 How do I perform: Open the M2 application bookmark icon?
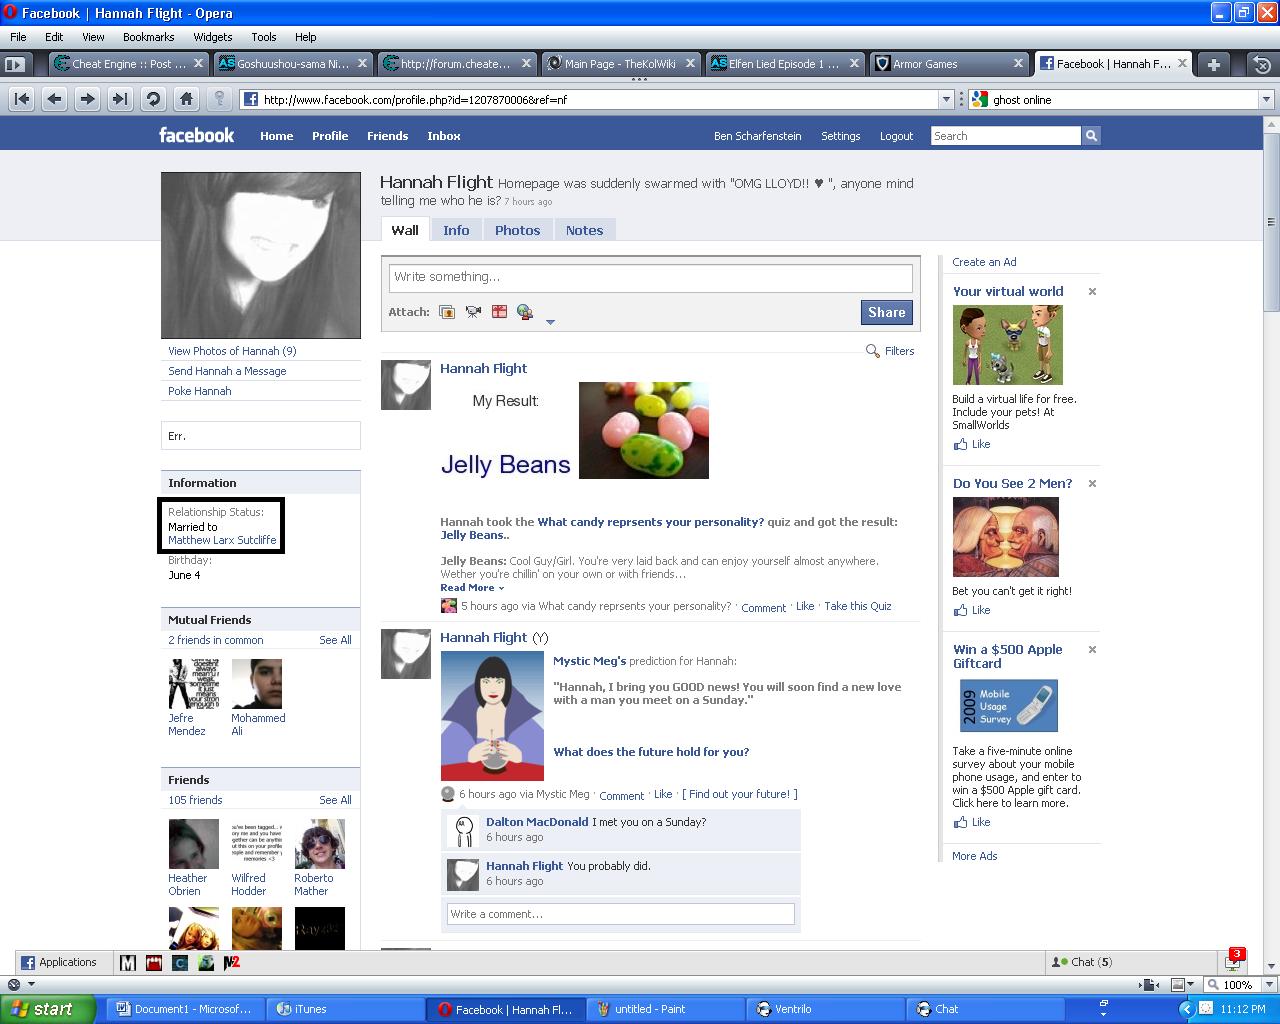232,963
